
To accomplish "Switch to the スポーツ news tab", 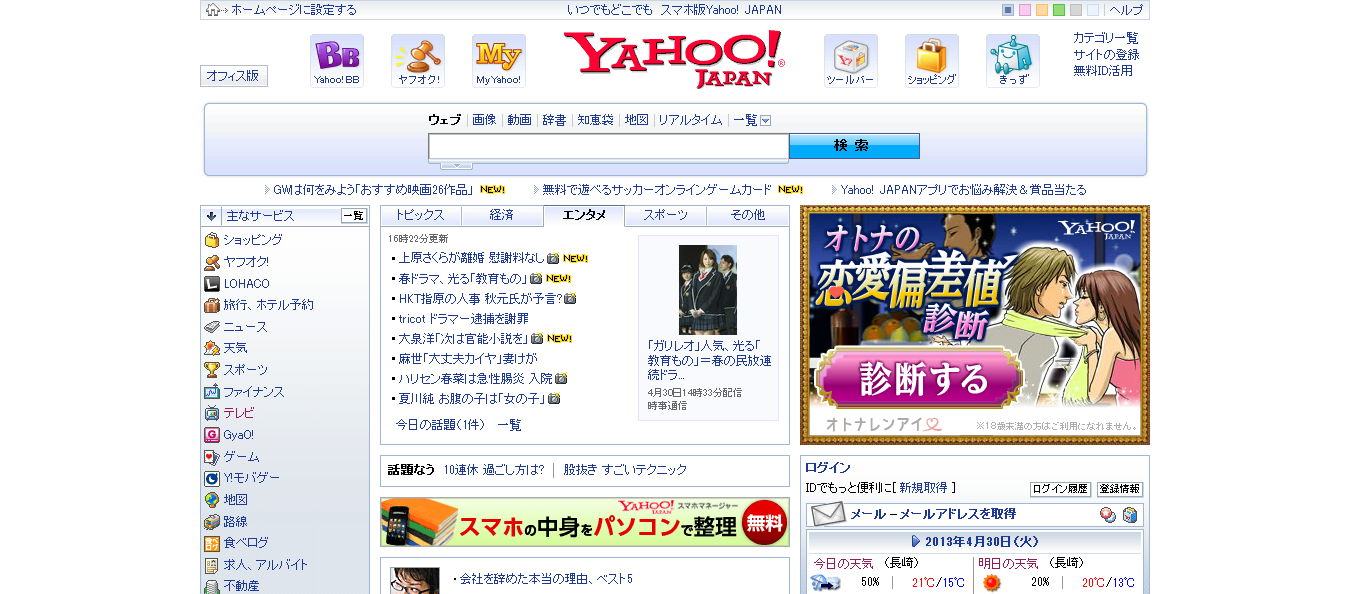I will point(666,215).
